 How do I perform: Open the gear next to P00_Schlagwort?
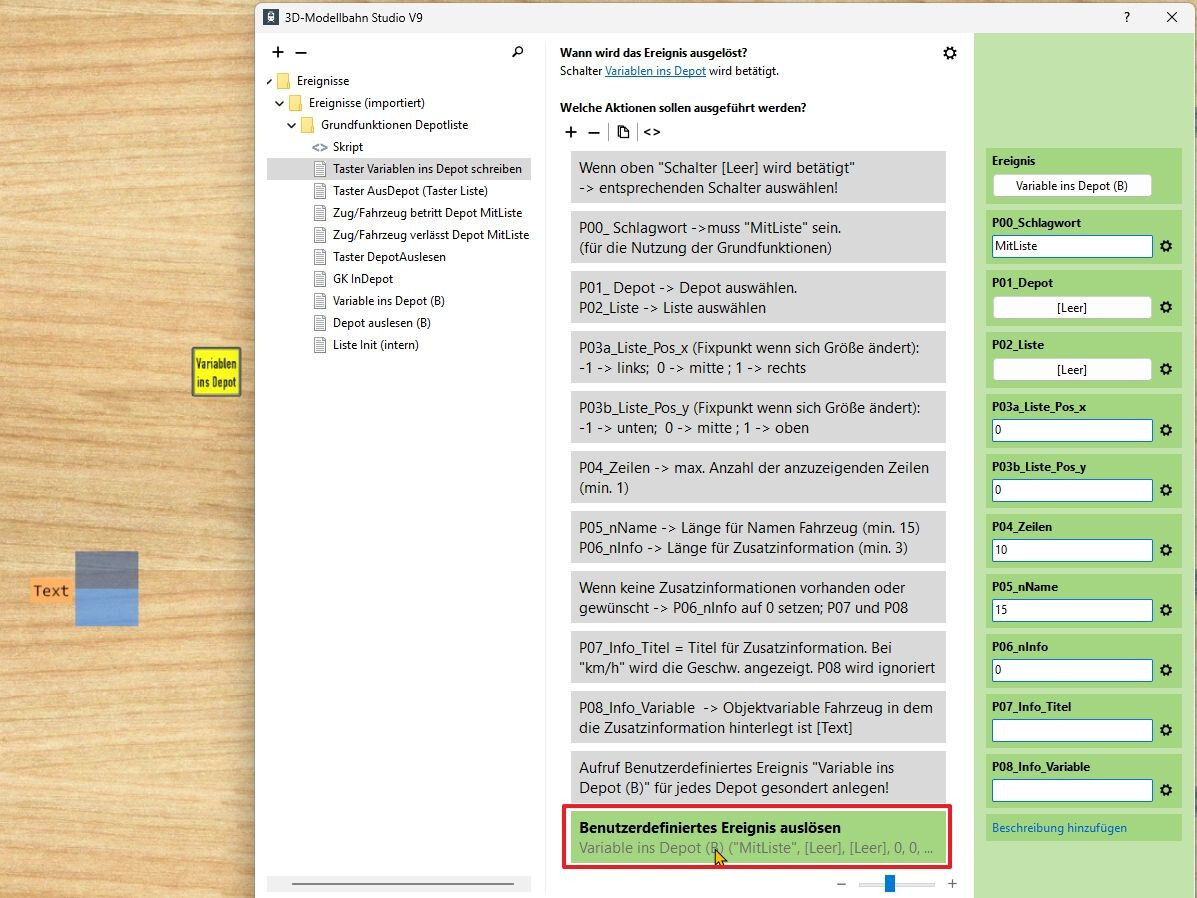coord(1166,246)
